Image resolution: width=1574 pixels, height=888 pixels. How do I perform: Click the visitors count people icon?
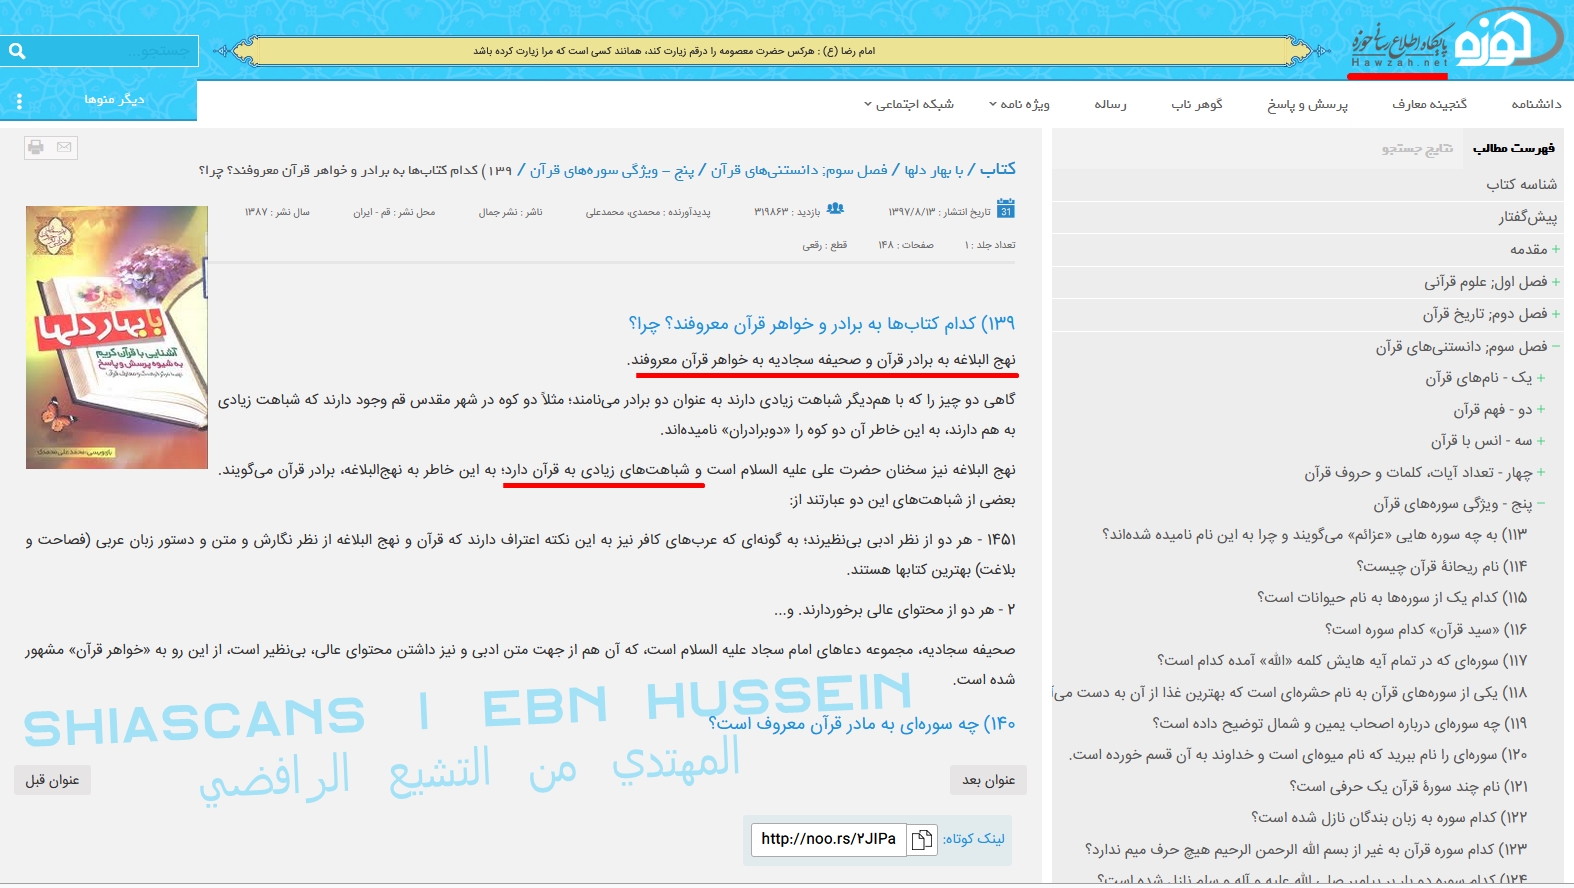pyautogui.click(x=835, y=209)
